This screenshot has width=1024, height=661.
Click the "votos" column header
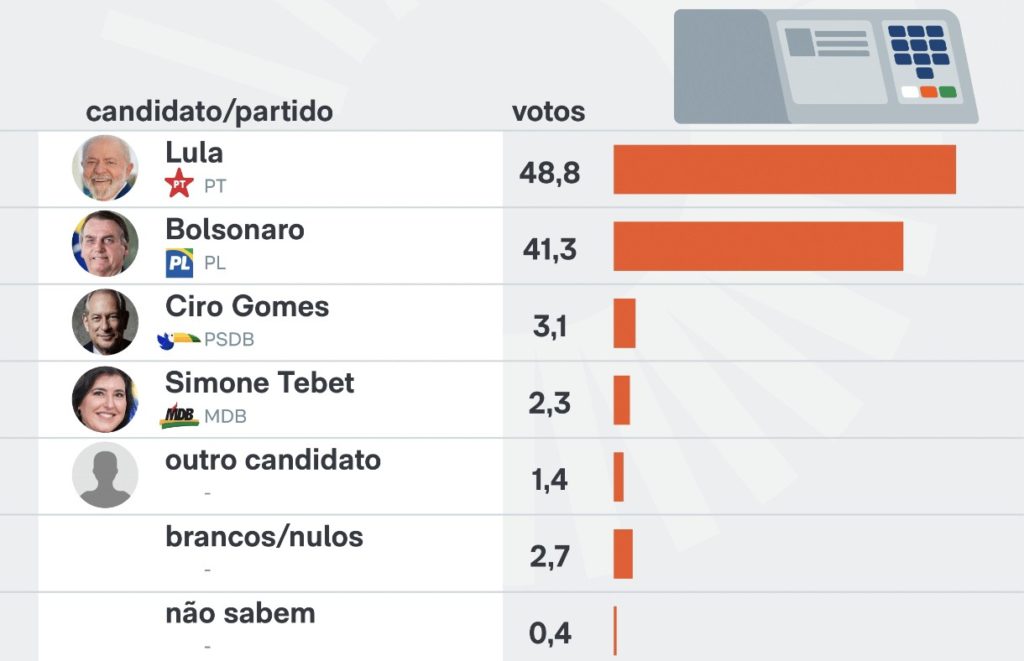coord(548,111)
